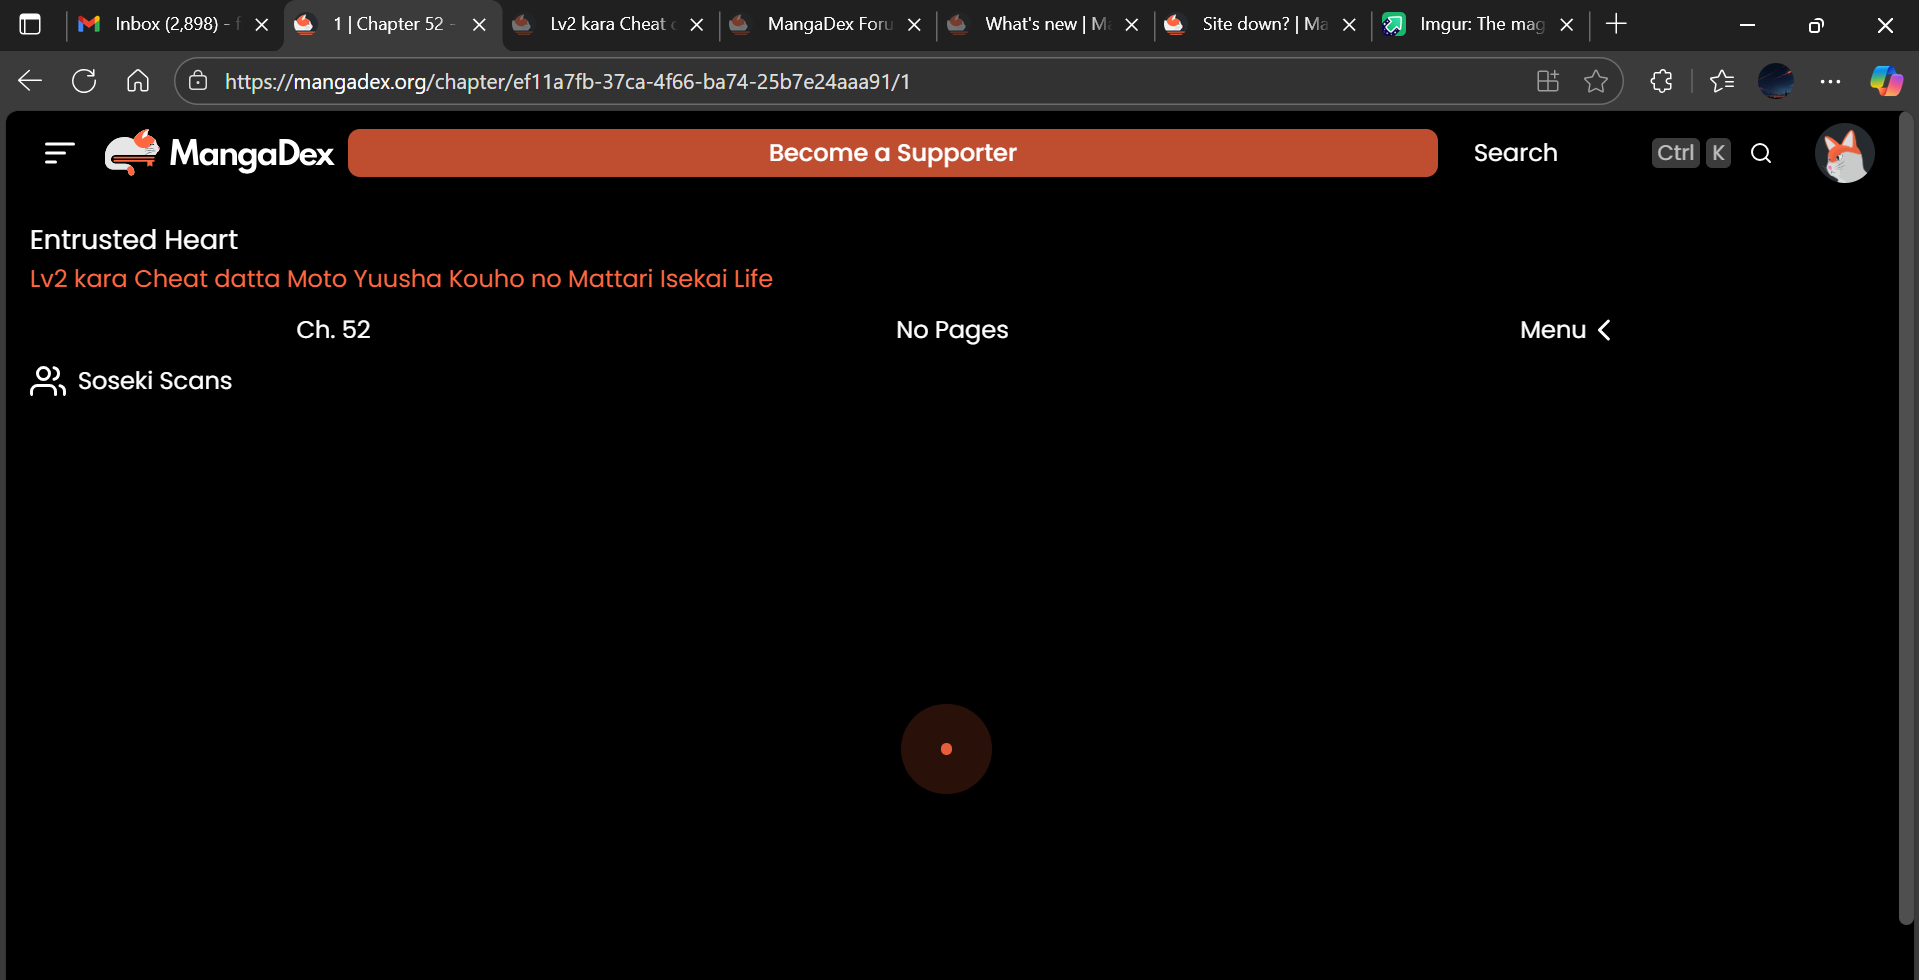1919x980 pixels.
Task: Open the Lv2 kara Cheat manga title link
Action: (401, 279)
